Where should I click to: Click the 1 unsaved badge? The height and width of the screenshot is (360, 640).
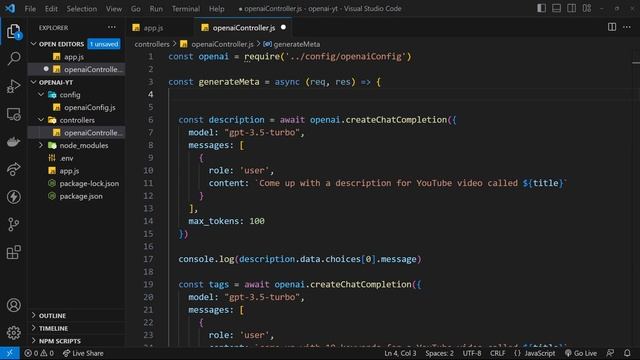104,44
